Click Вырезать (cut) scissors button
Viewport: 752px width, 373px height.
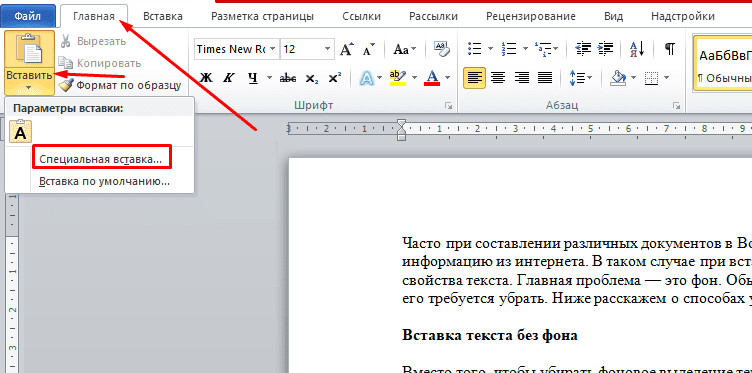tap(93, 41)
